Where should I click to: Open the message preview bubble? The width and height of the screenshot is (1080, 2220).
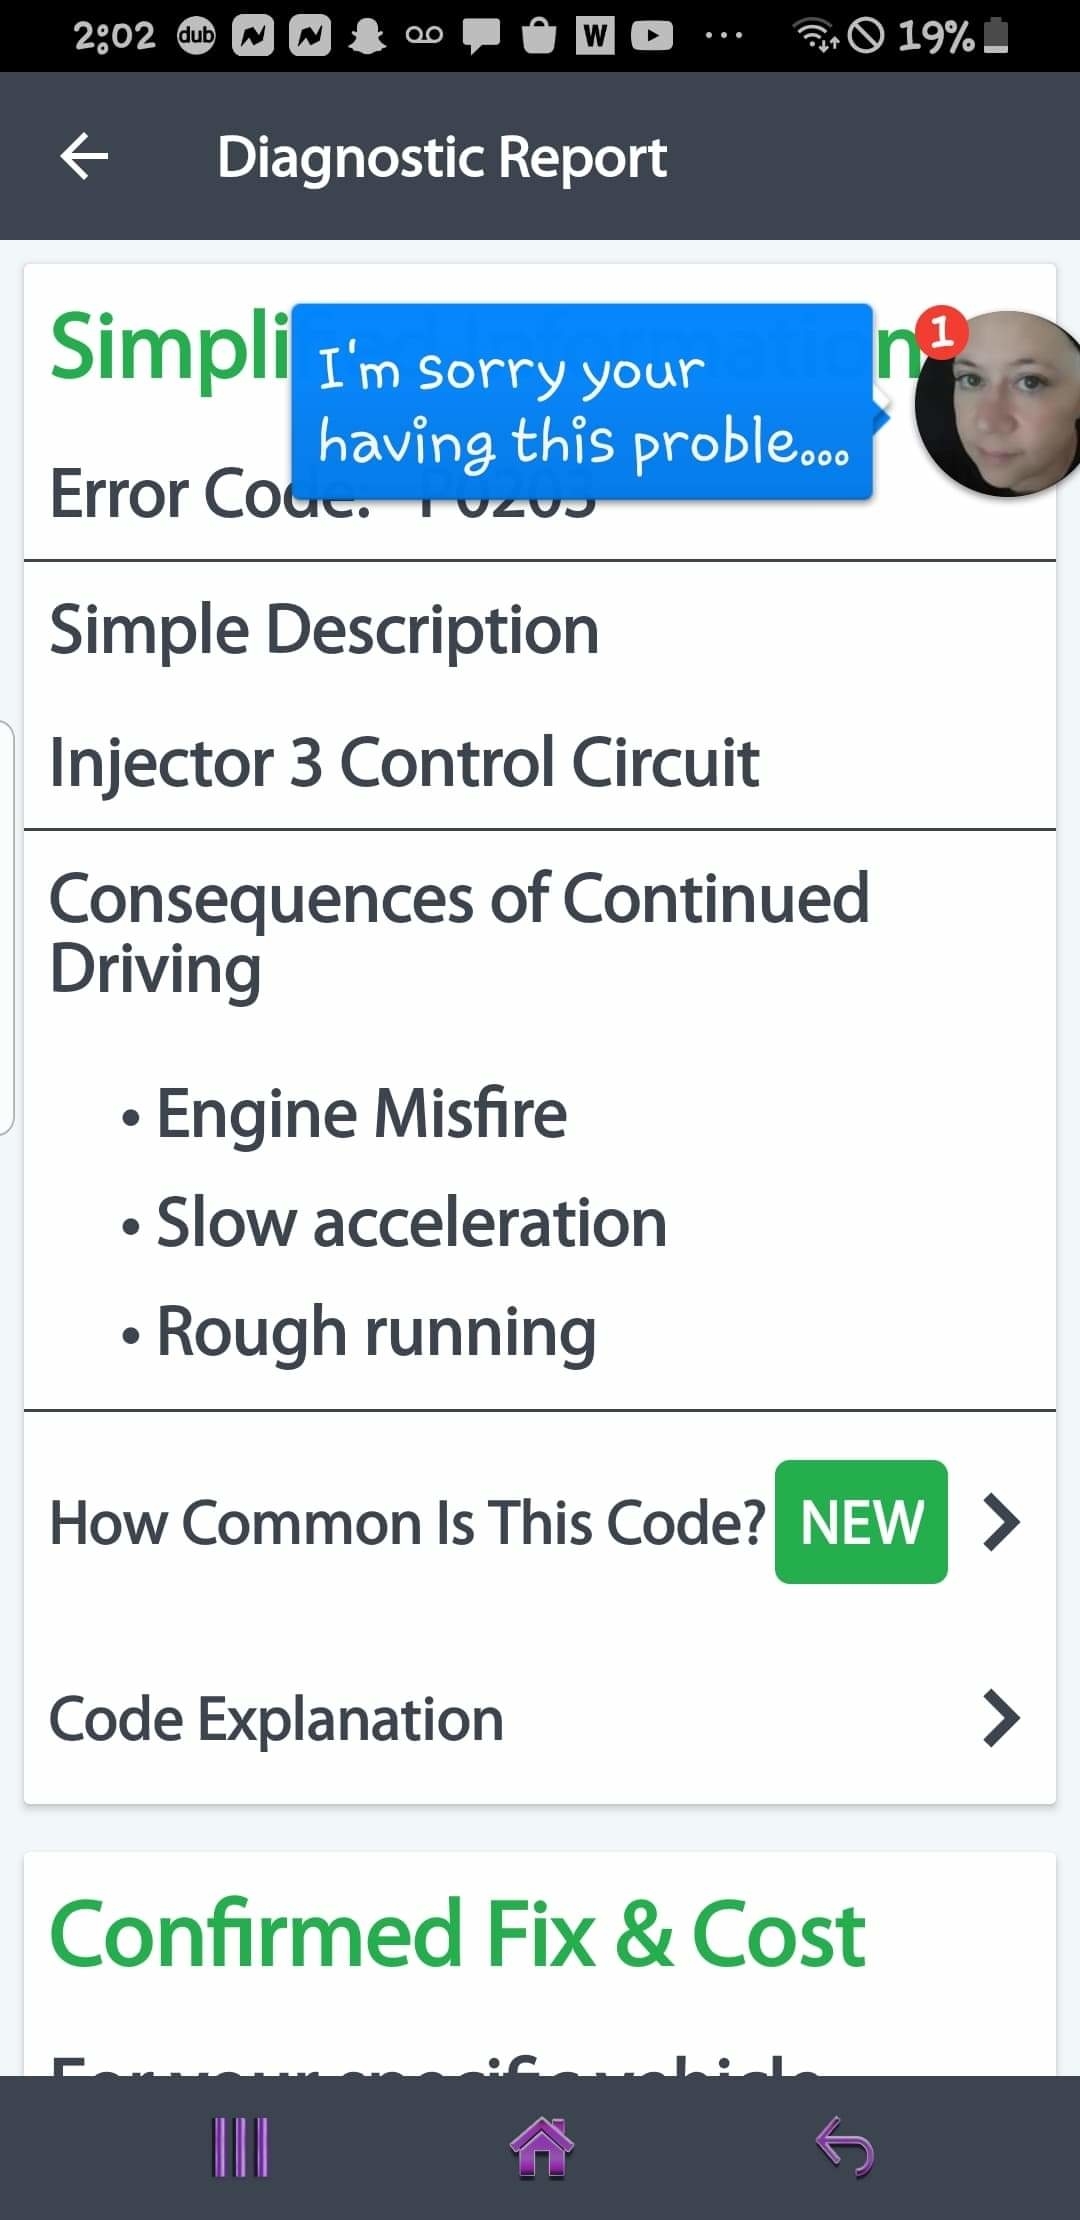581,403
